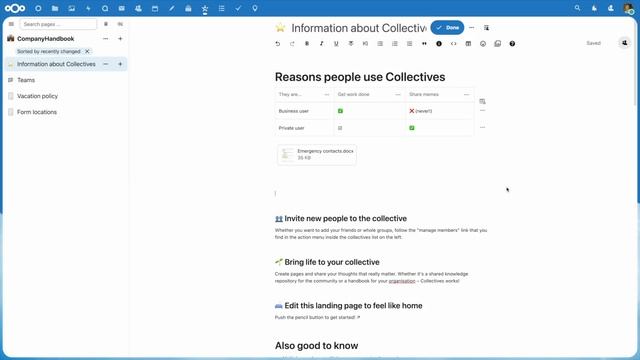The image size is (640, 360).
Task: Click inside the Search pages field
Action: click(x=58, y=24)
